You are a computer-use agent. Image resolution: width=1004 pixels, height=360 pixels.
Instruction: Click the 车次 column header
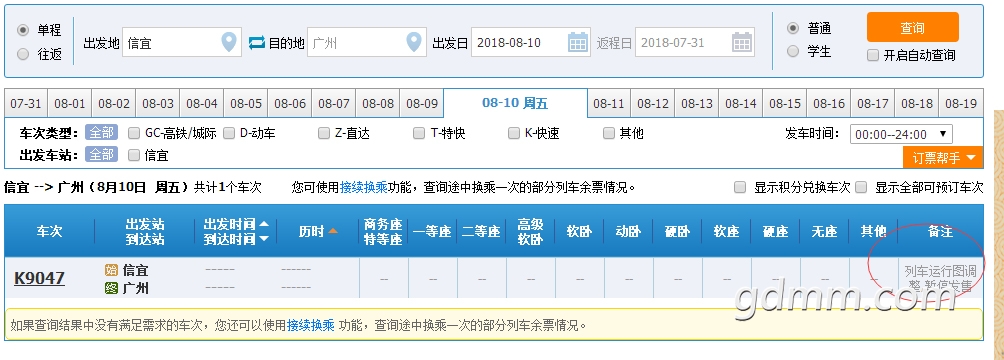pyautogui.click(x=49, y=231)
